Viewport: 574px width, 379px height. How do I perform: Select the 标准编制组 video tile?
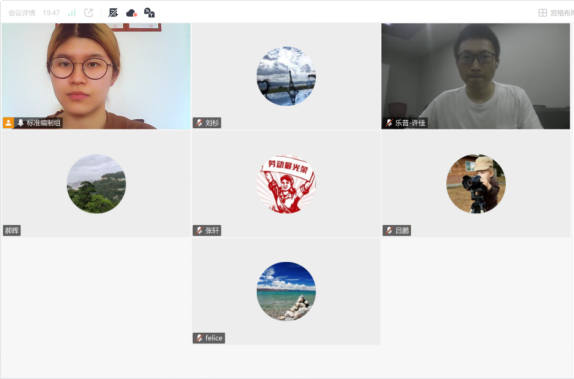point(96,76)
